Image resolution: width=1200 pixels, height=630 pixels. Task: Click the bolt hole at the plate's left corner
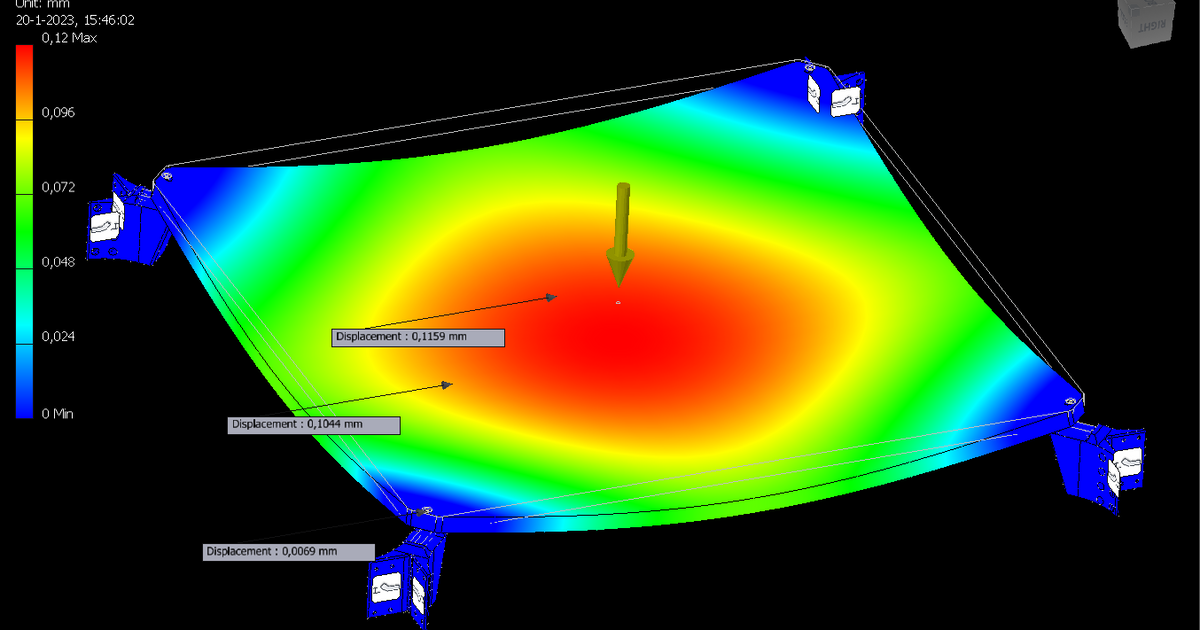click(166, 177)
